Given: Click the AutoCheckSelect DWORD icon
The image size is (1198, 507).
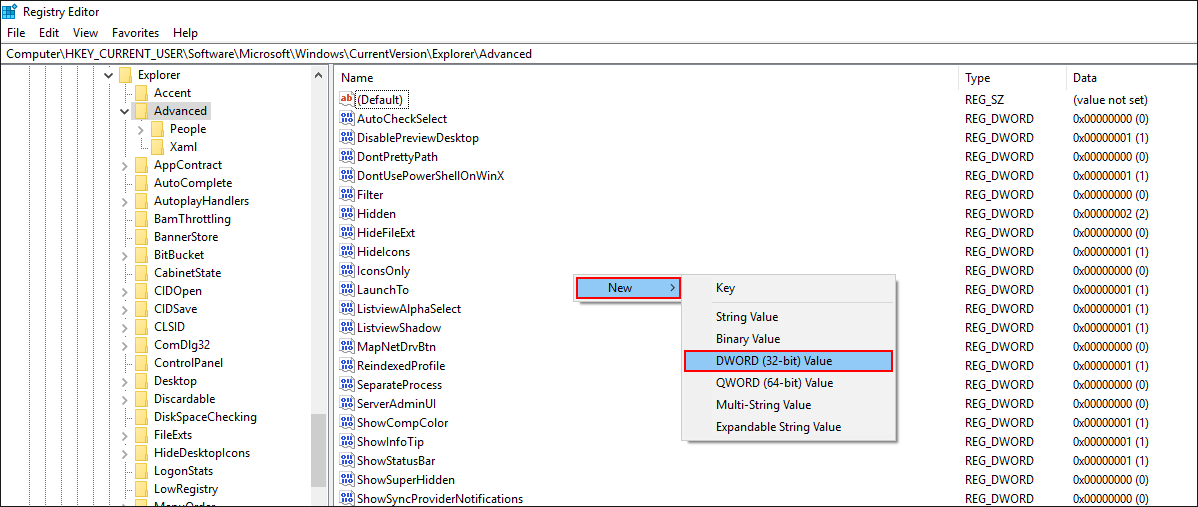Looking at the screenshot, I should 347,118.
